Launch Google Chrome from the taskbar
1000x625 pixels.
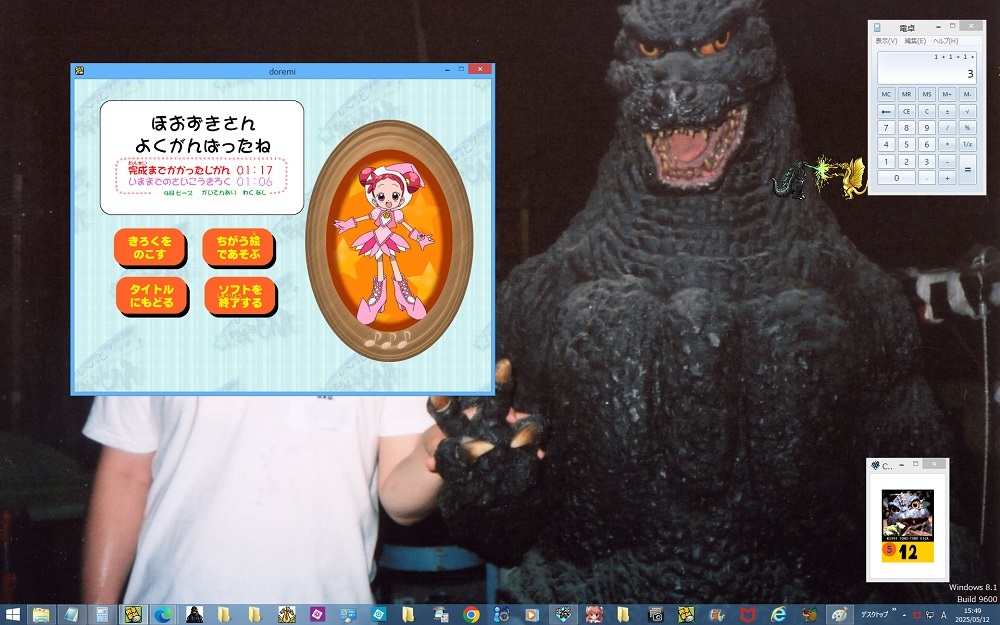[x=471, y=615]
